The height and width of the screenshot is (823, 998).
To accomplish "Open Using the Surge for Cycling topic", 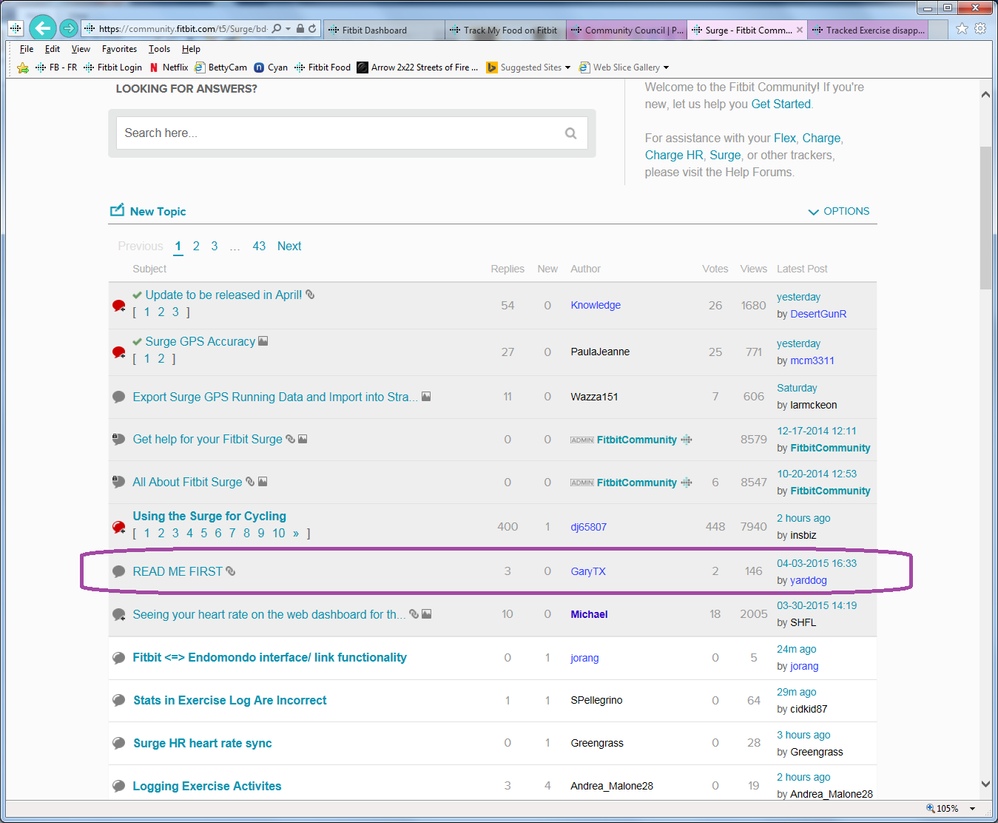I will pyautogui.click(x=209, y=516).
